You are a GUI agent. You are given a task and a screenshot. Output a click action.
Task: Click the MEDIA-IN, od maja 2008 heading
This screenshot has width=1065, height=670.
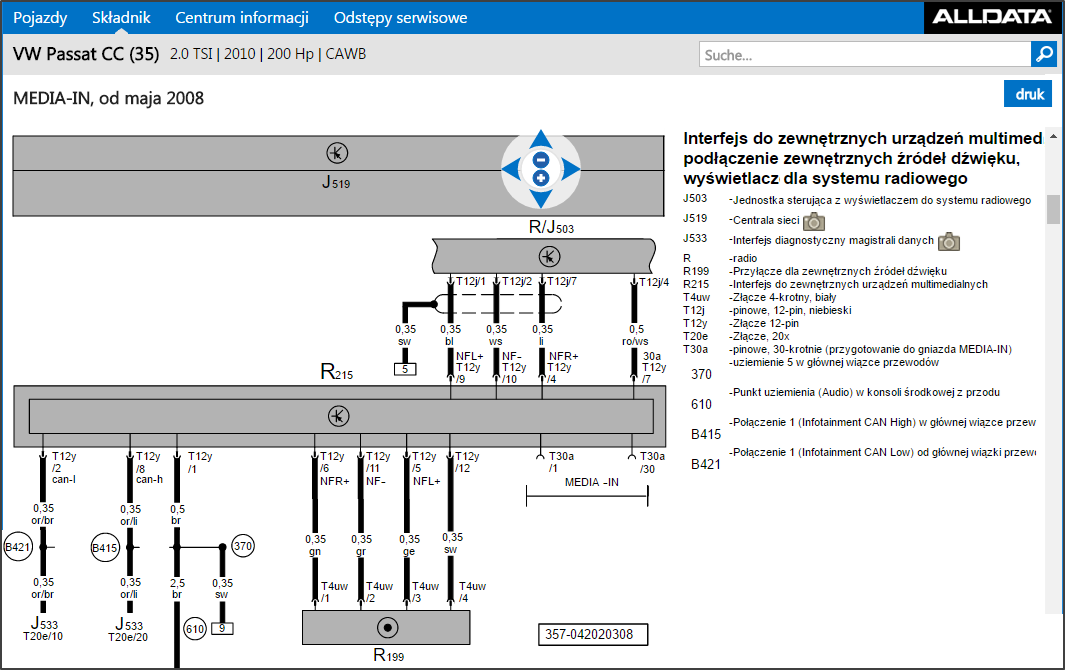pos(109,98)
